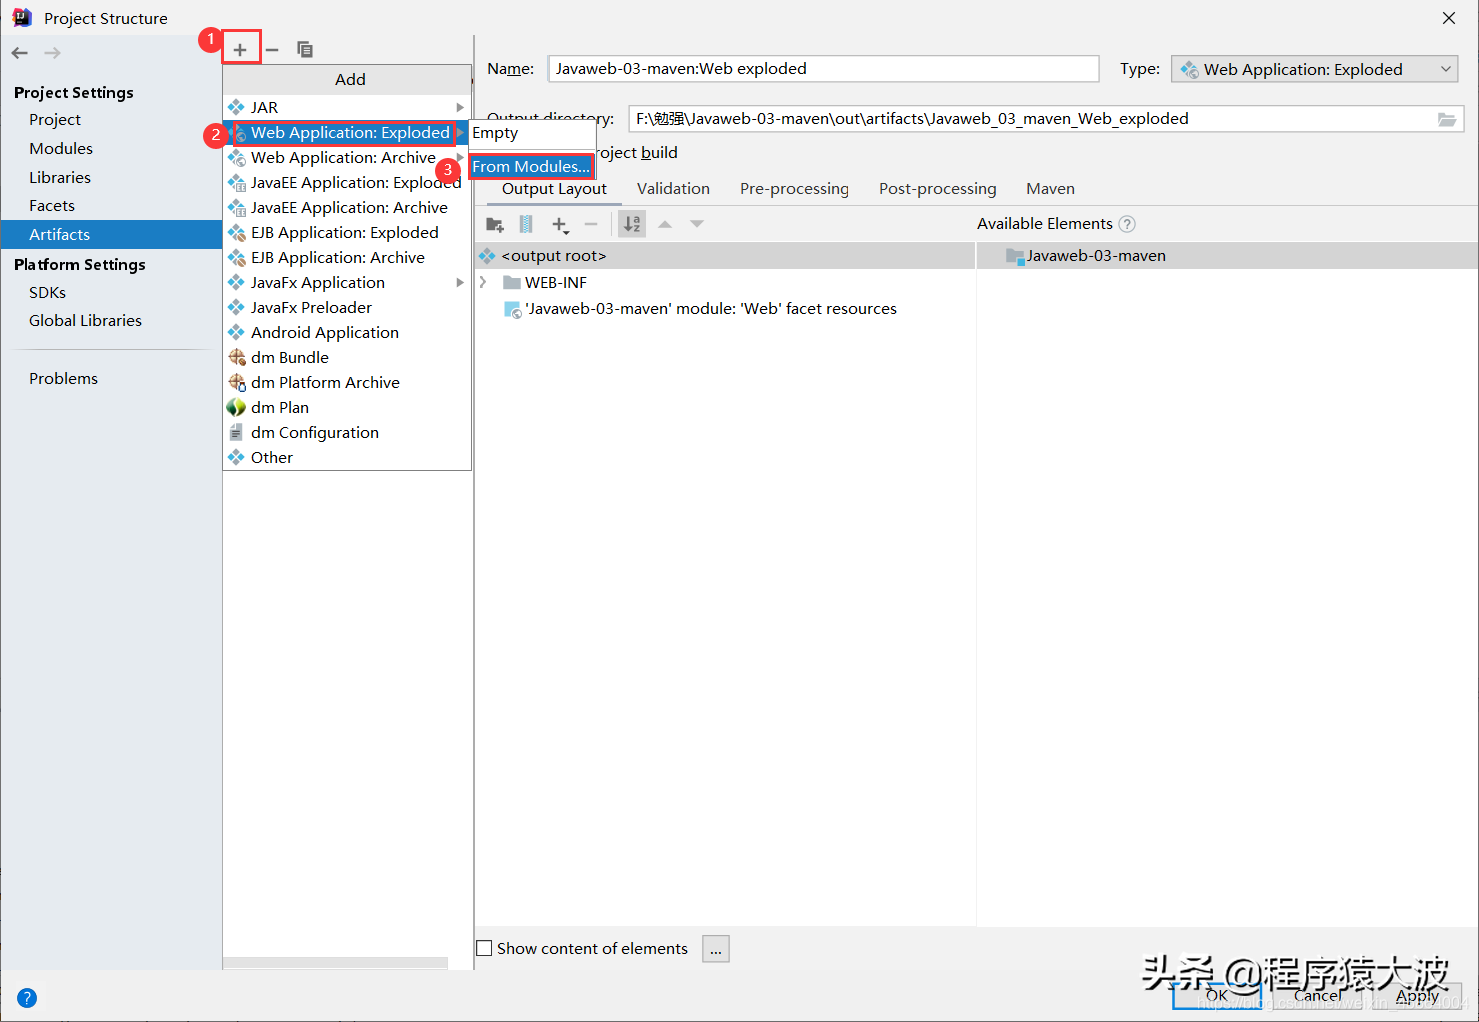Select Javaweb-03-maven in Available Elements
This screenshot has width=1479, height=1022.
pyautogui.click(x=1227, y=256)
